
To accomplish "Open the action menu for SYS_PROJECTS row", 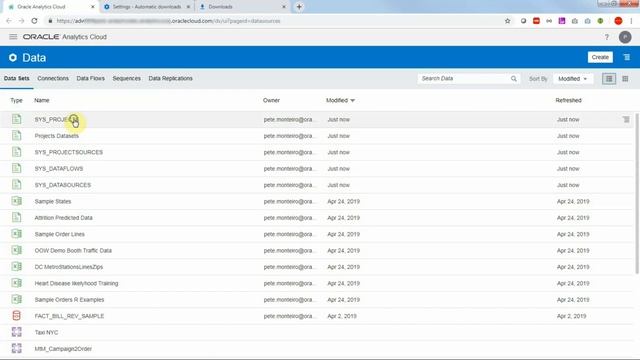I will tap(626, 120).
